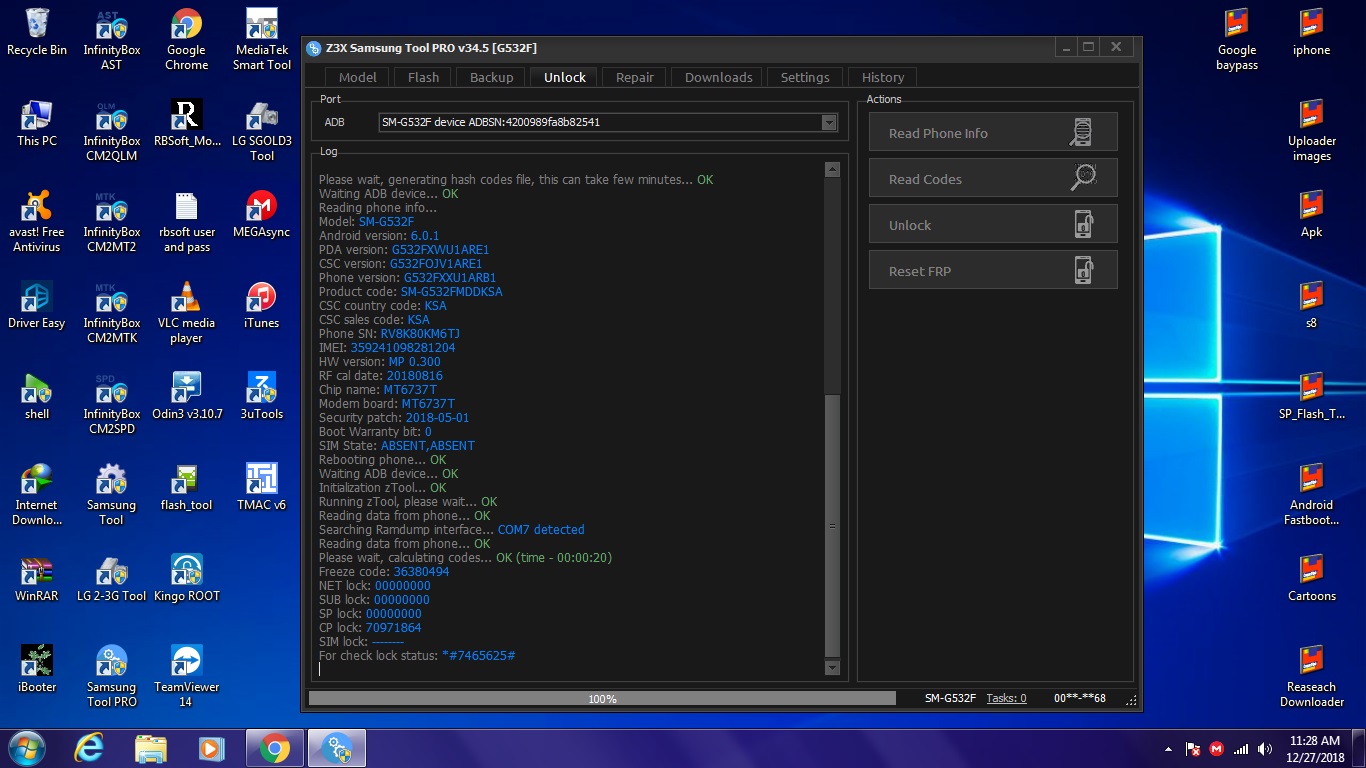1366x768 pixels.
Task: Open avast! Free Antivirus icon
Action: click(37, 222)
